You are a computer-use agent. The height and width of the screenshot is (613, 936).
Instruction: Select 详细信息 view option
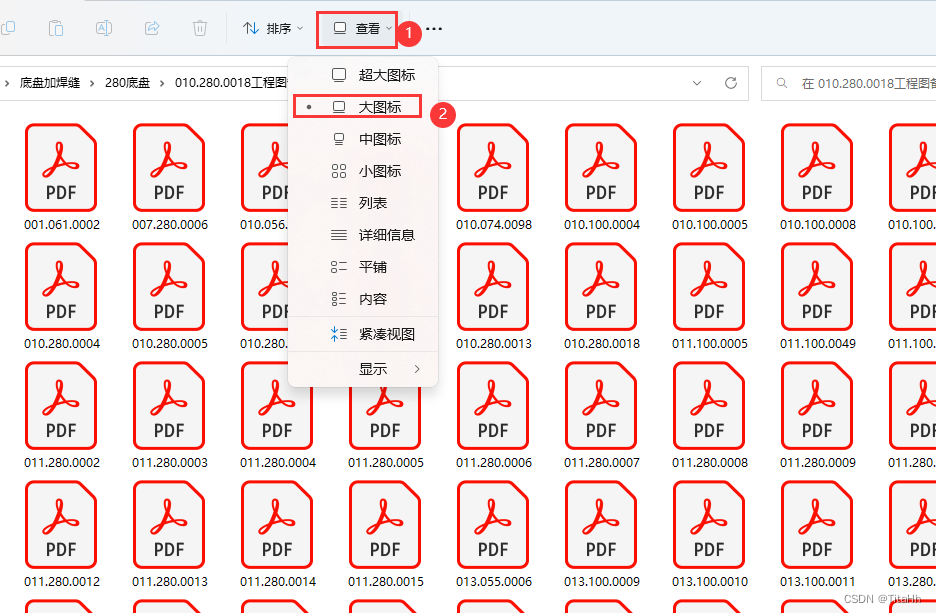363,235
